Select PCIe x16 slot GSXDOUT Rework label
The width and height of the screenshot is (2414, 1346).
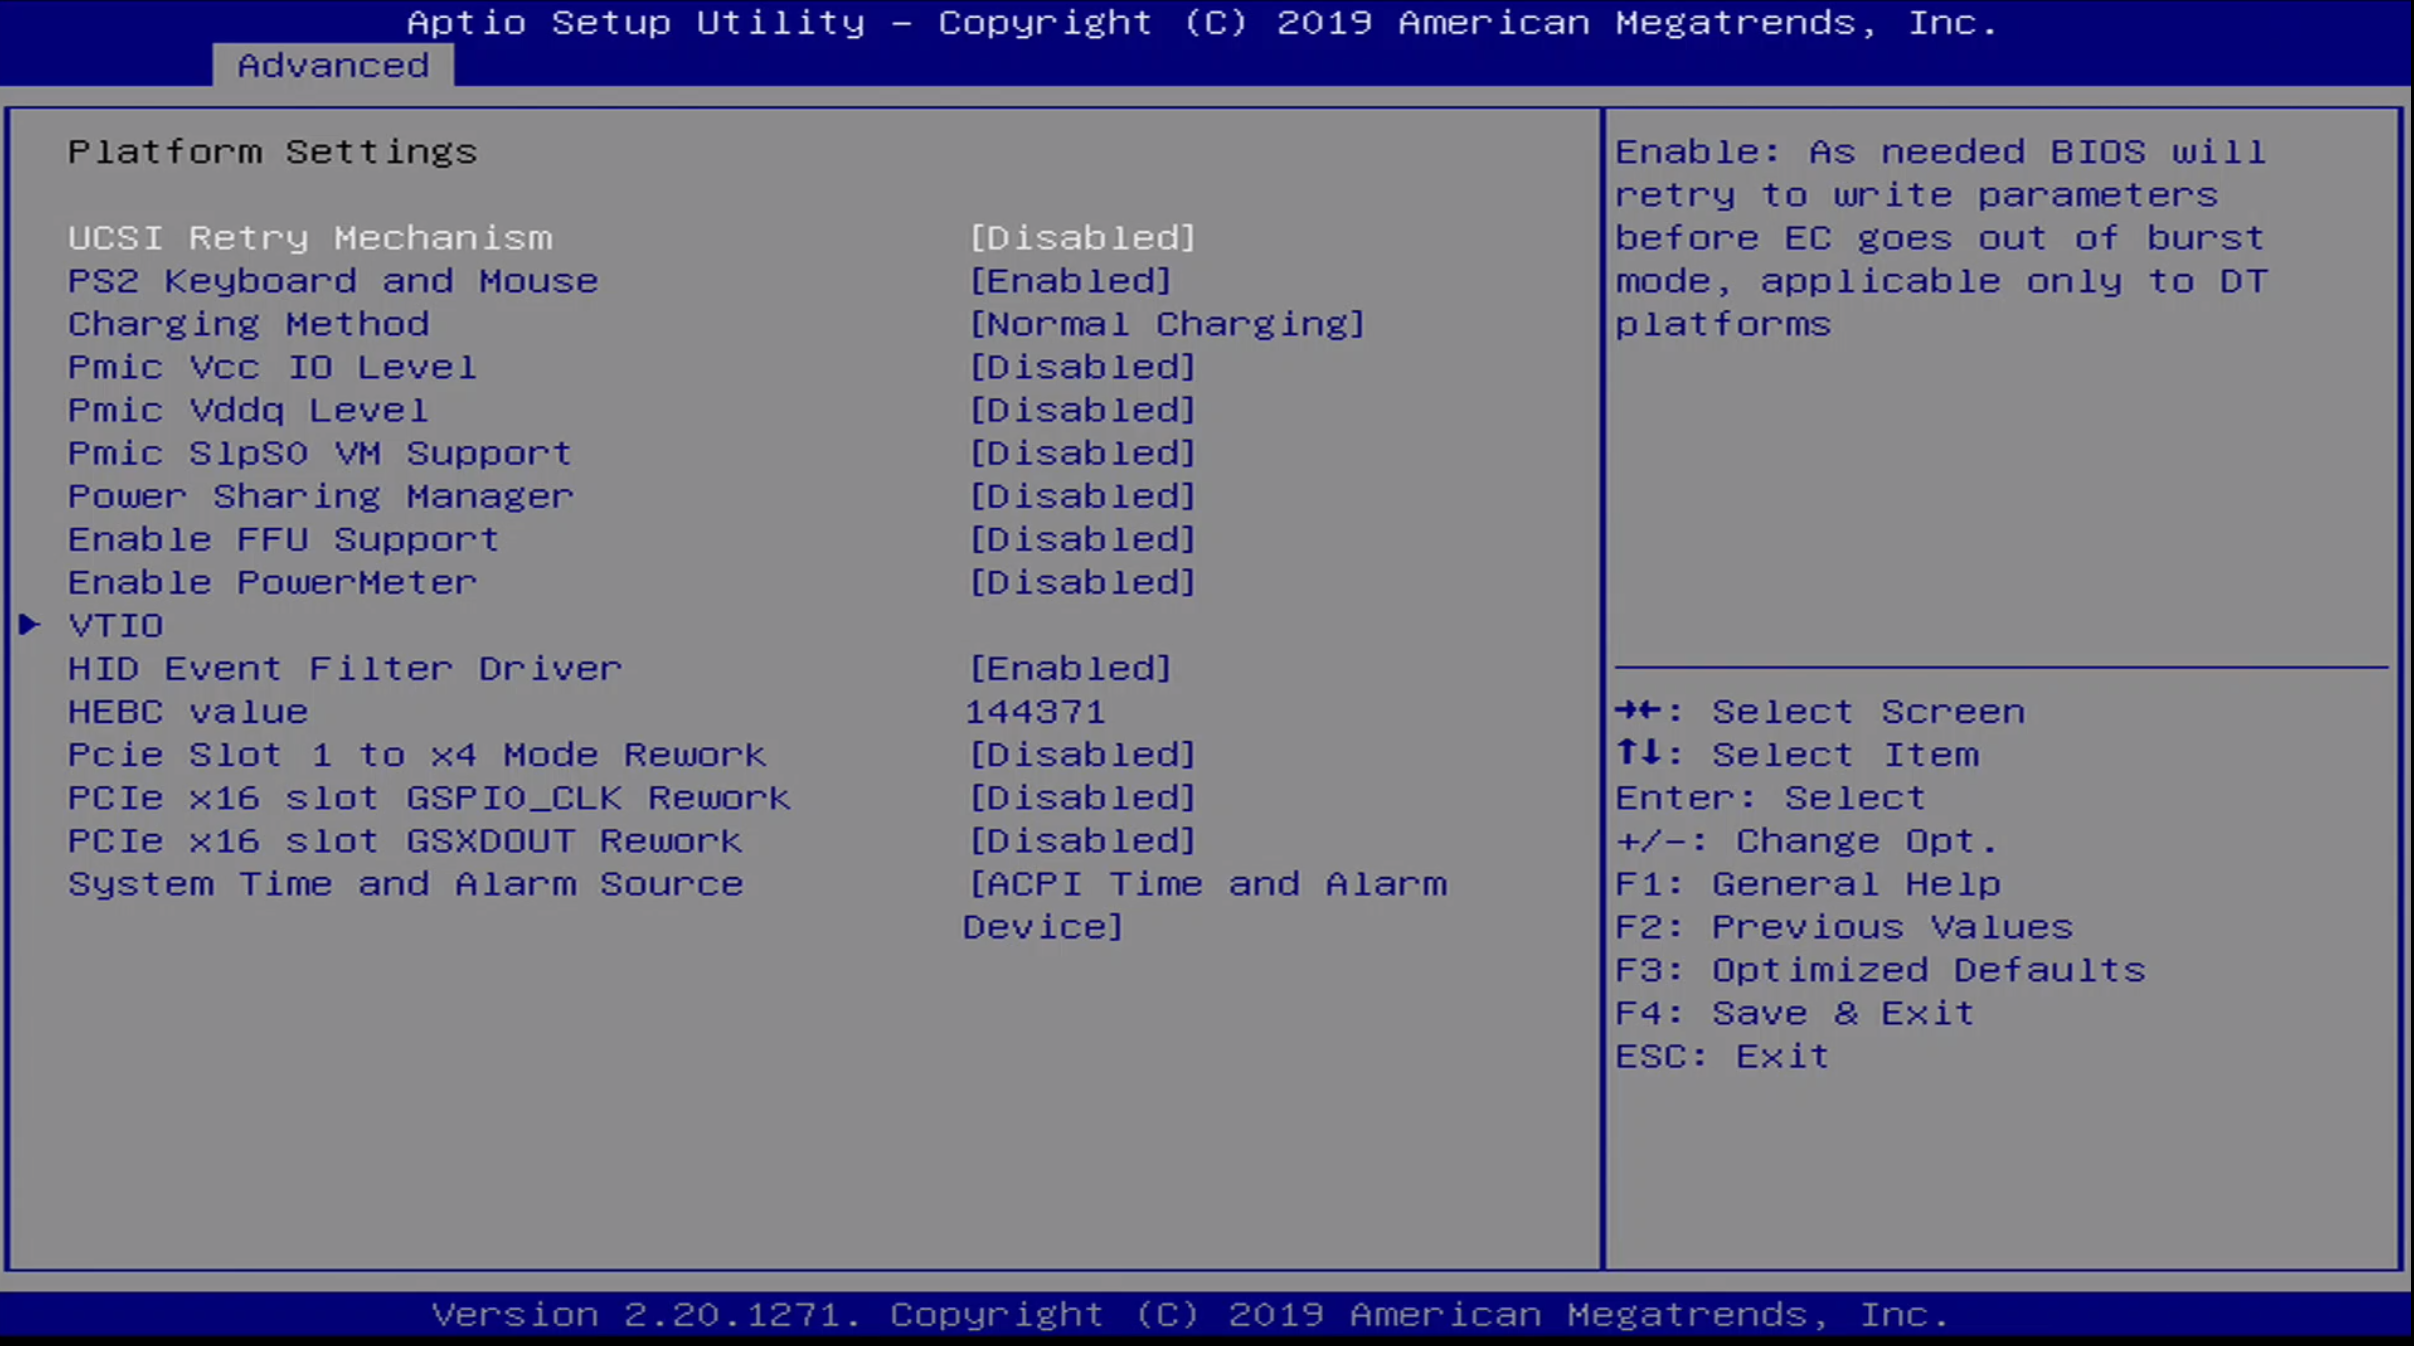point(405,840)
